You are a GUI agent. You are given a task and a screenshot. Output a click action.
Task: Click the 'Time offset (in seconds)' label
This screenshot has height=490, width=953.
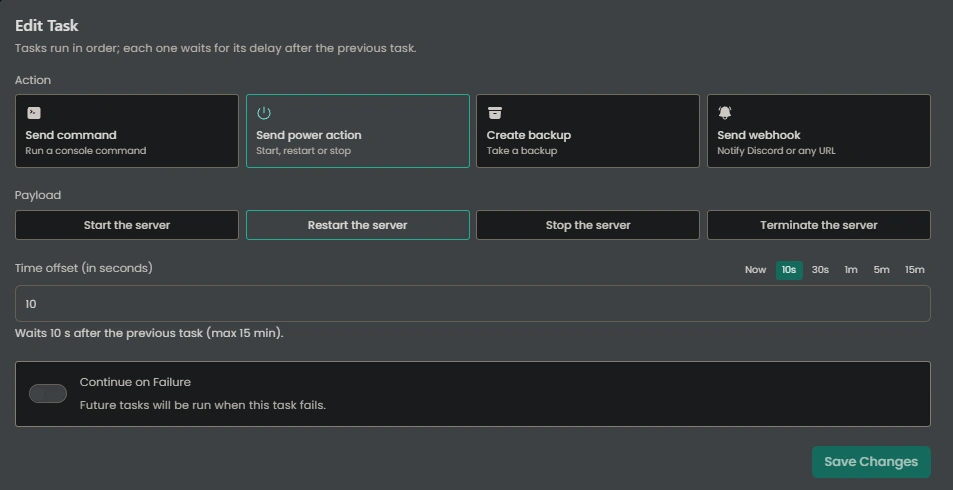click(x=84, y=268)
